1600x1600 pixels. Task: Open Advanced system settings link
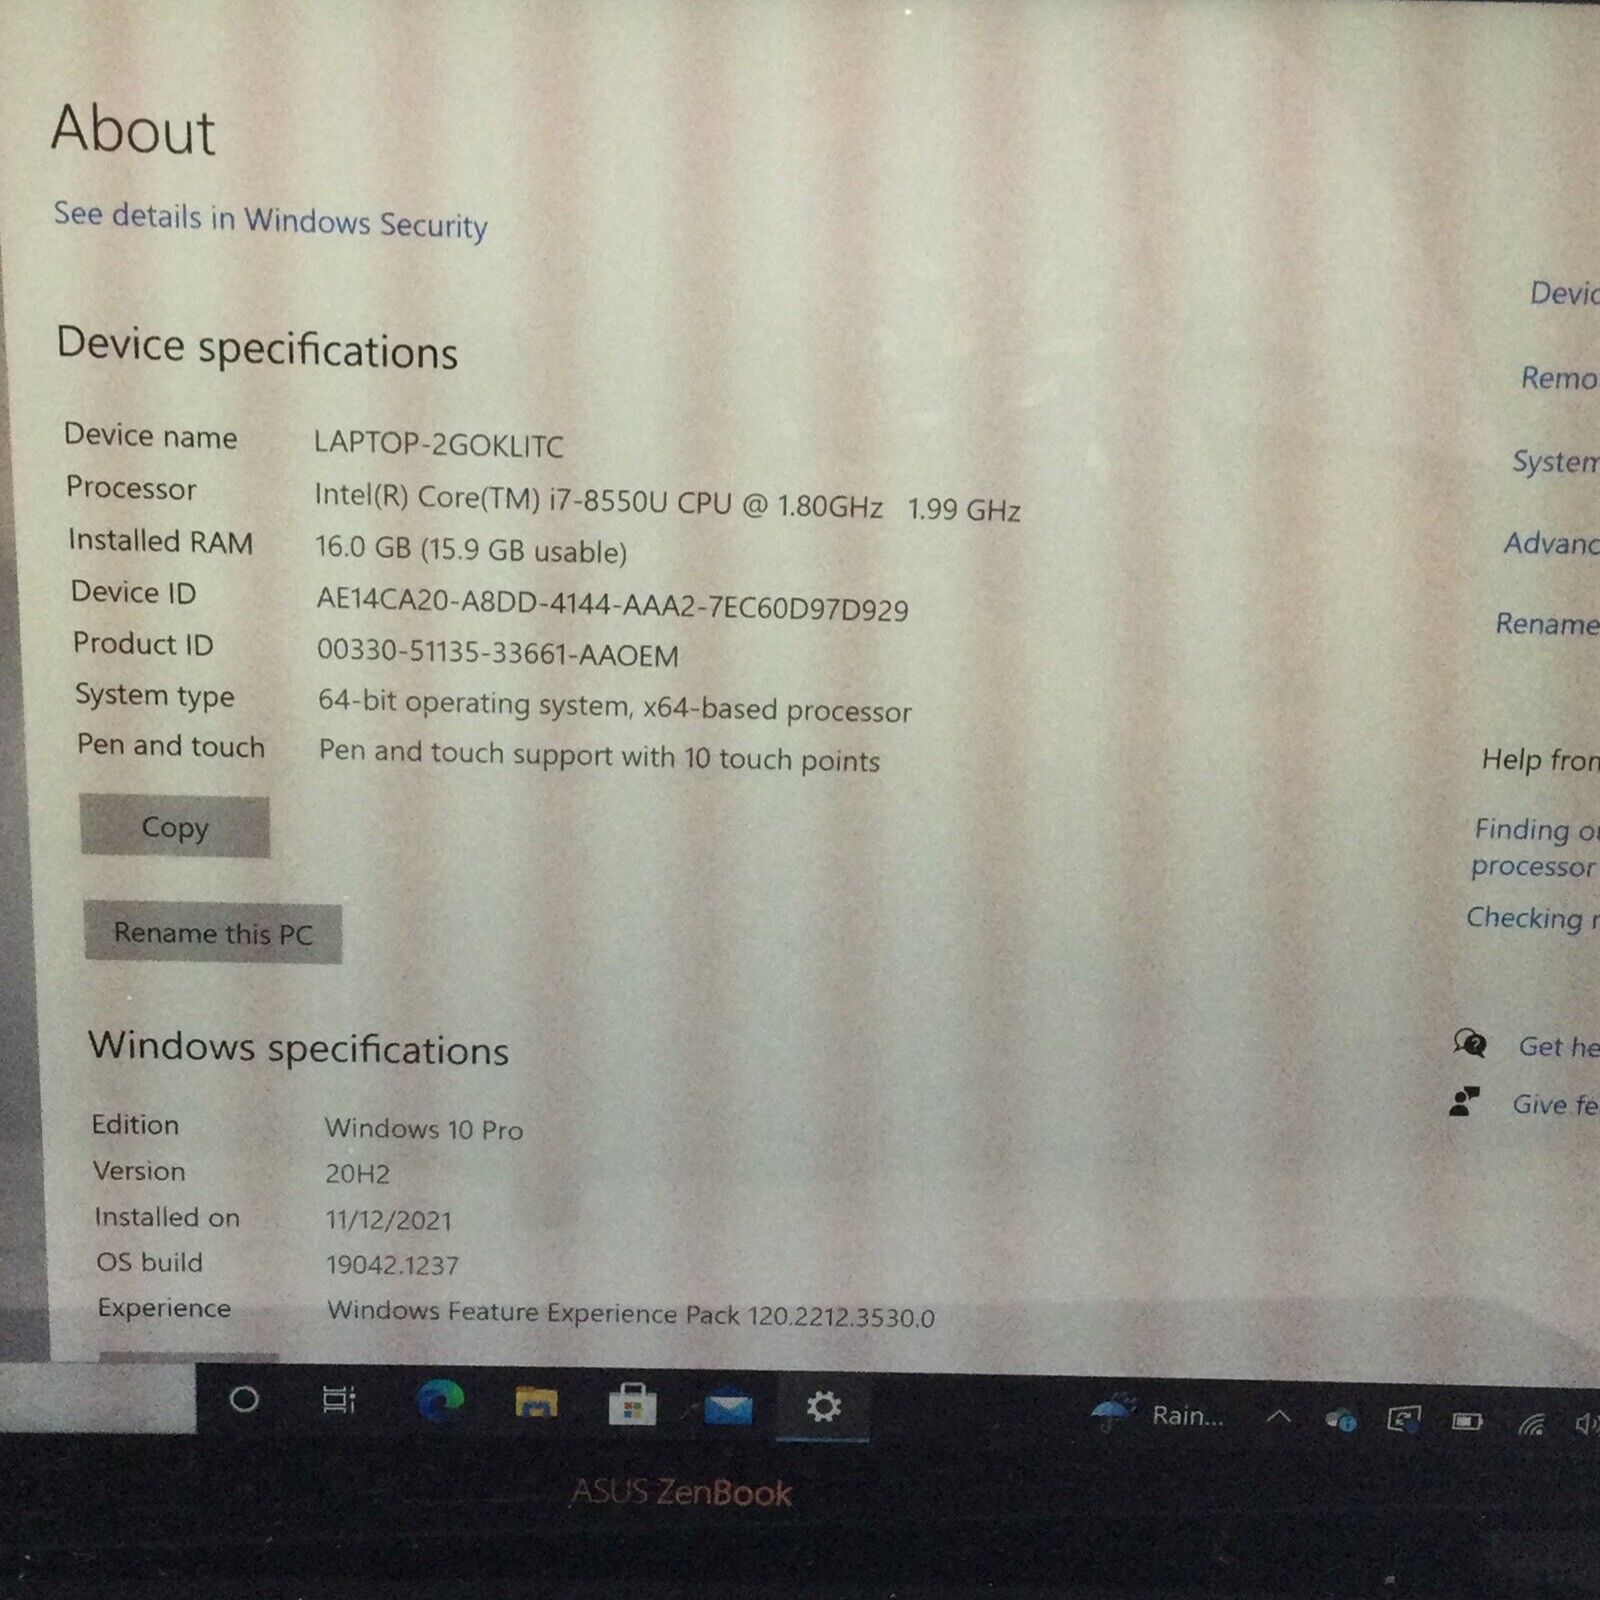1551,543
